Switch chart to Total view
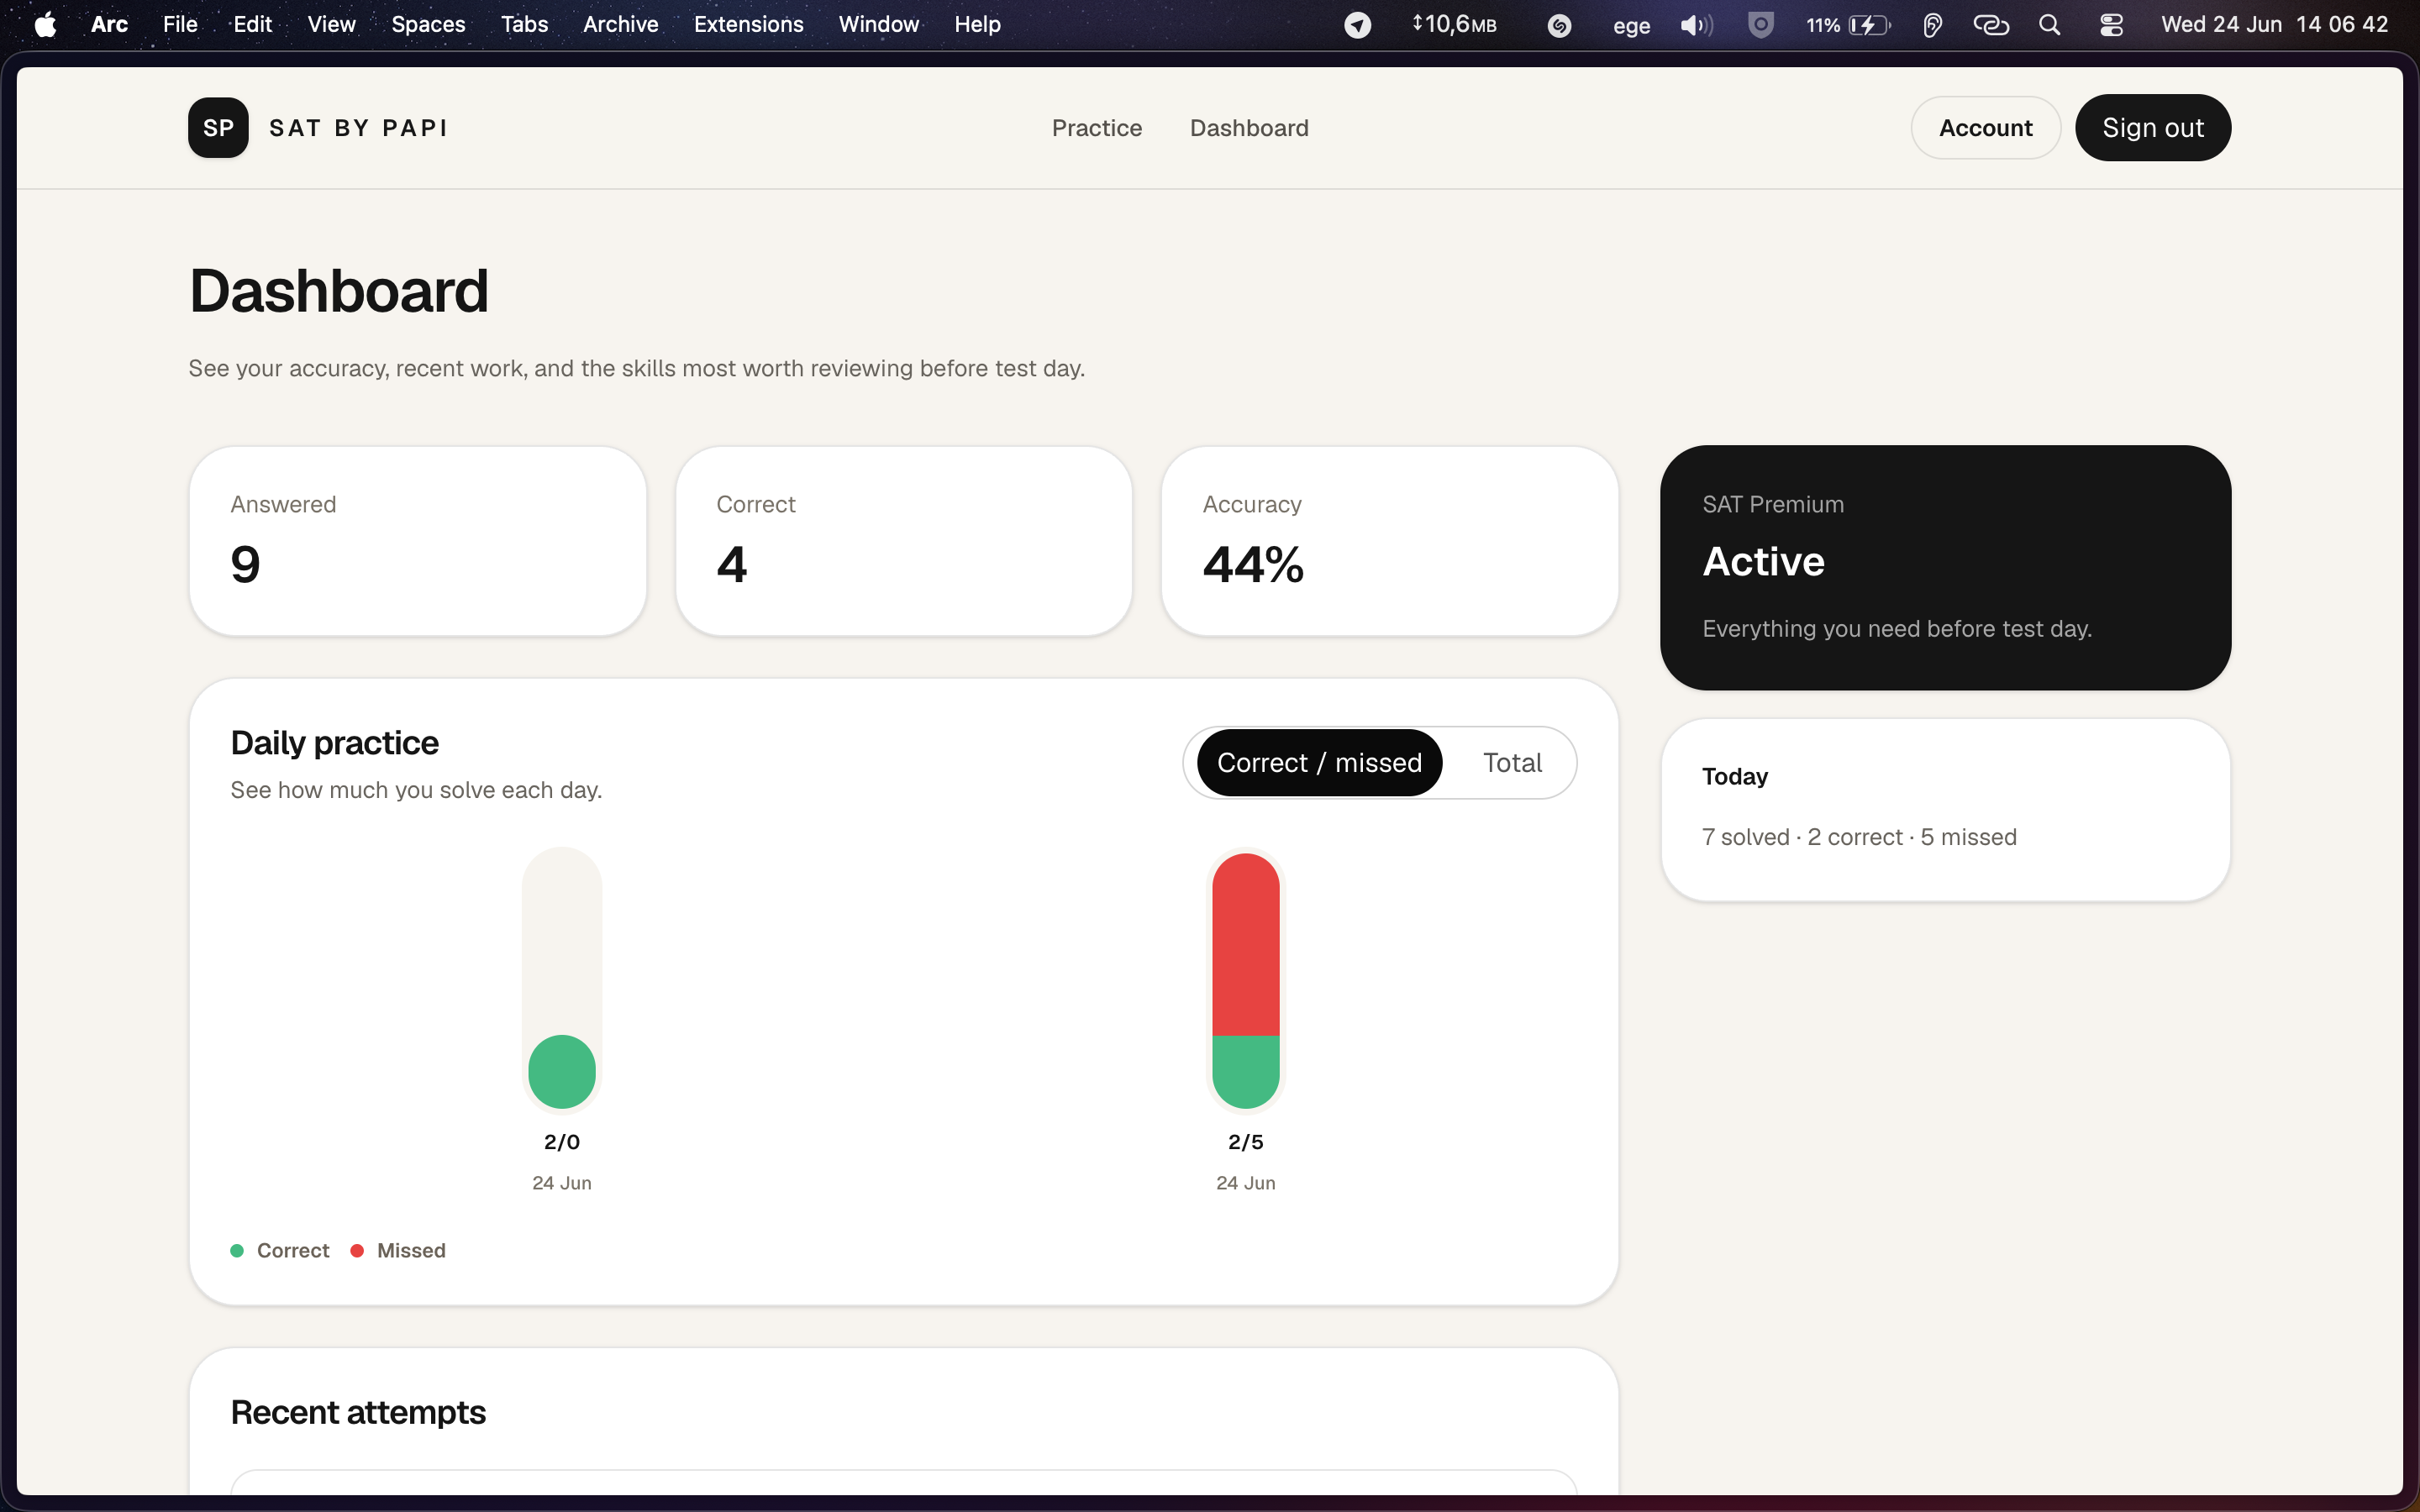 (x=1512, y=763)
